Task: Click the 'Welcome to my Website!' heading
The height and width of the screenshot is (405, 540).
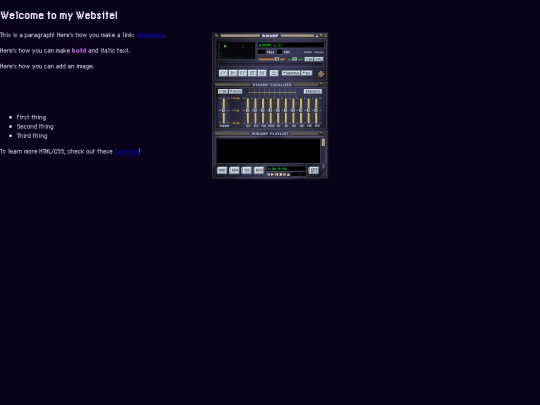Action: (59, 15)
